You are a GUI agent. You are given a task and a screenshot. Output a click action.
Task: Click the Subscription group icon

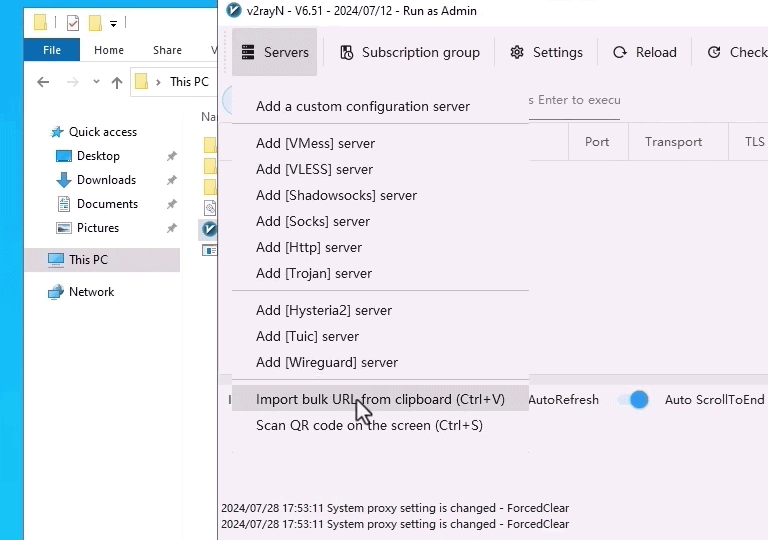346,52
